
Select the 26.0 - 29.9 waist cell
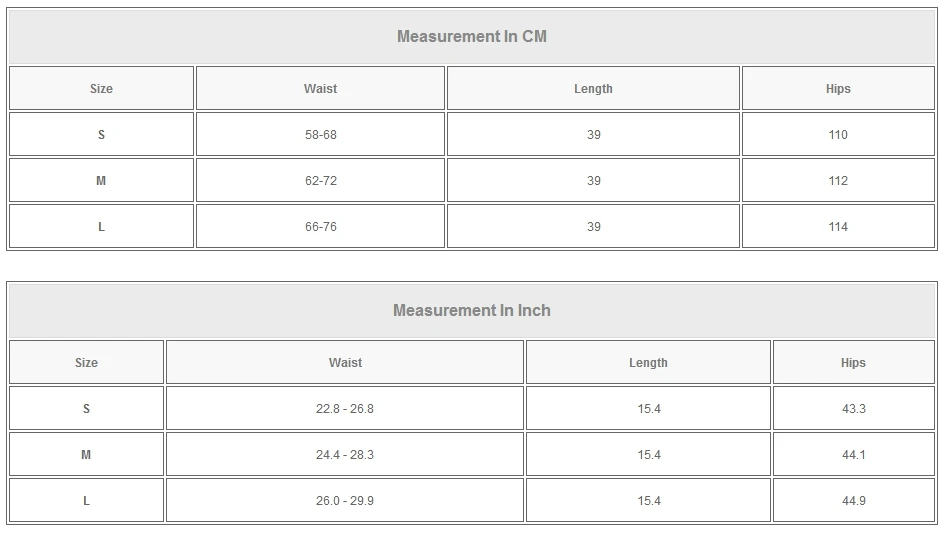[x=345, y=501]
